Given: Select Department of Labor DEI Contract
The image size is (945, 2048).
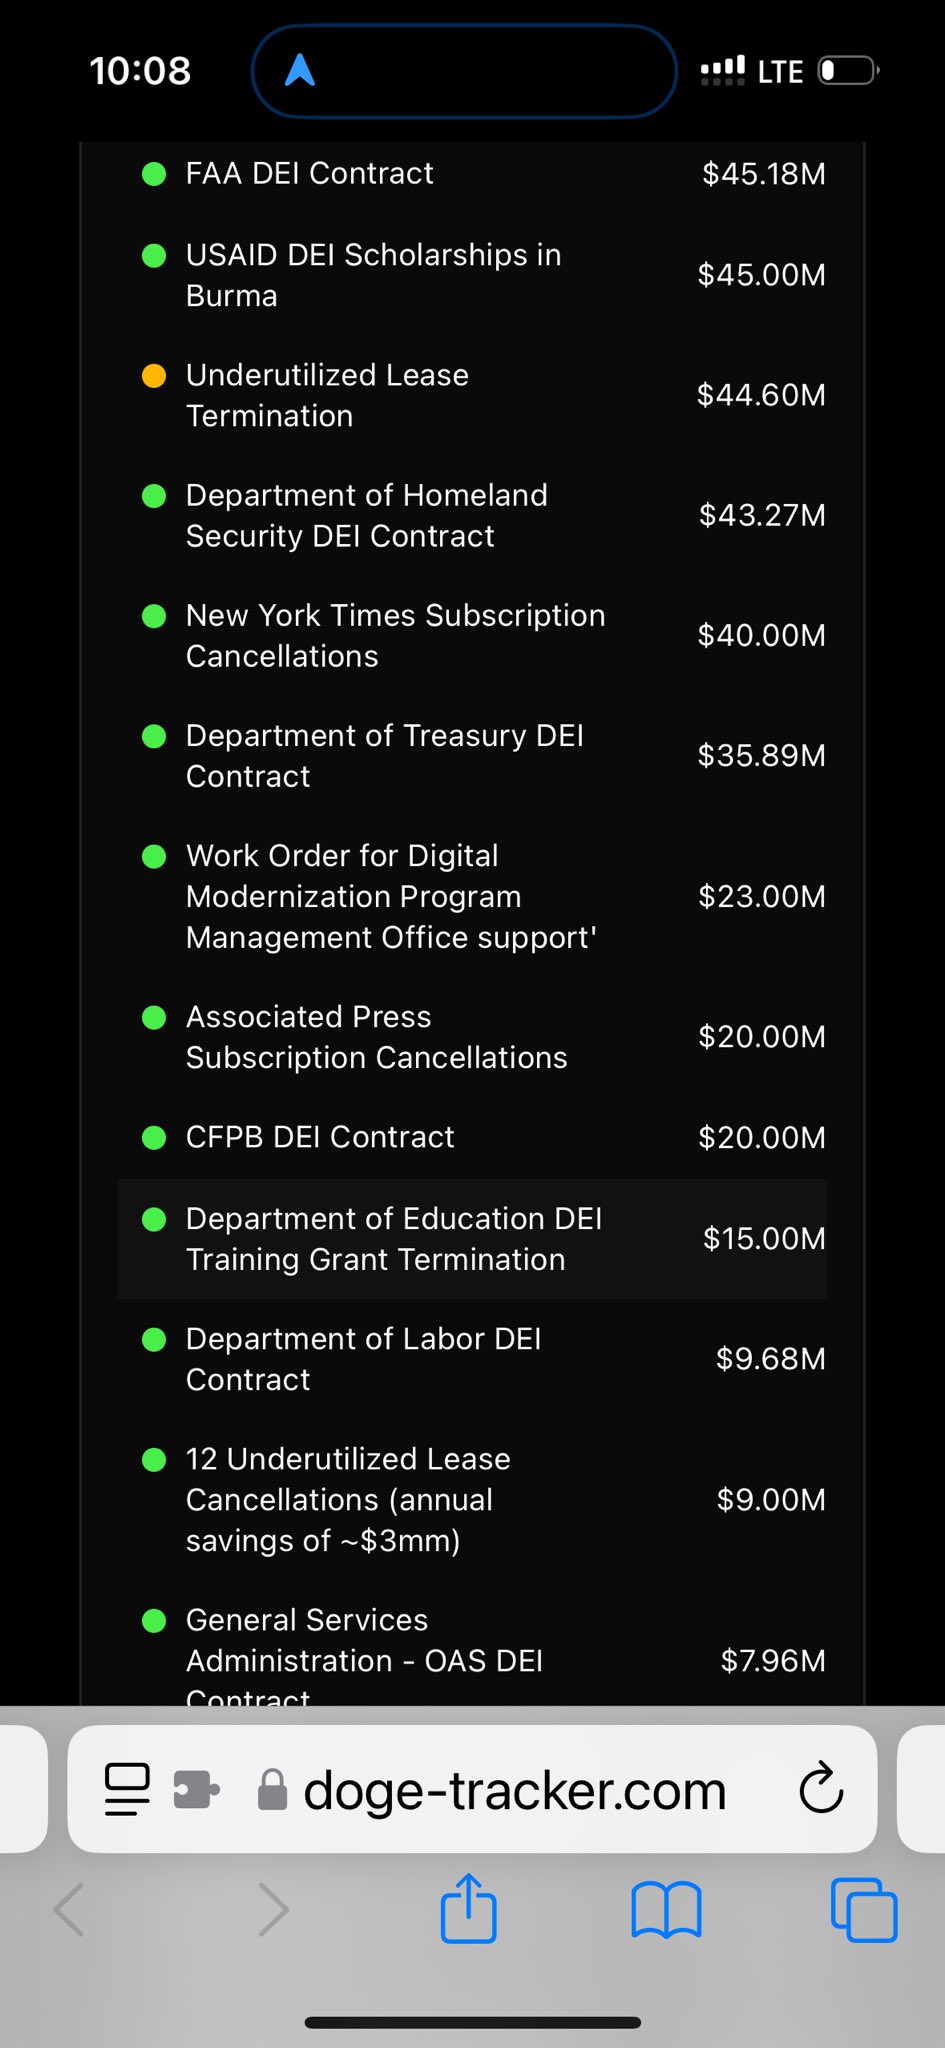Looking at the screenshot, I should 363,1359.
